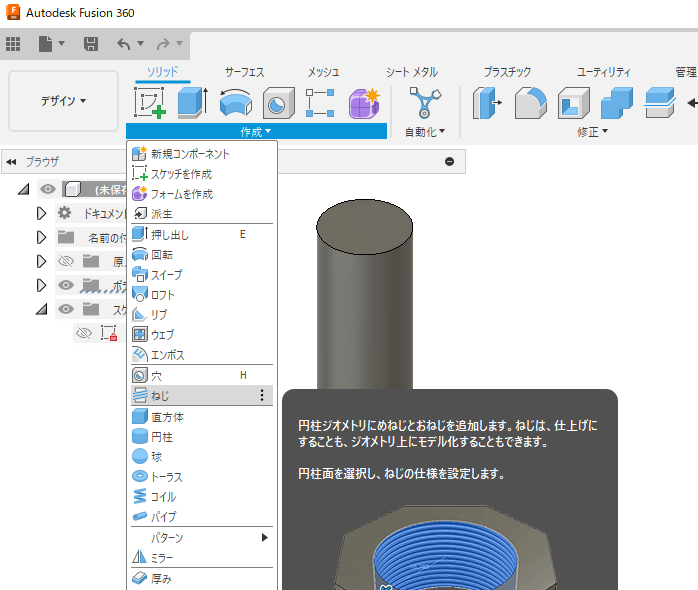Open the パターン submenu arrow
Screen dimensions: 698x590
(265, 537)
